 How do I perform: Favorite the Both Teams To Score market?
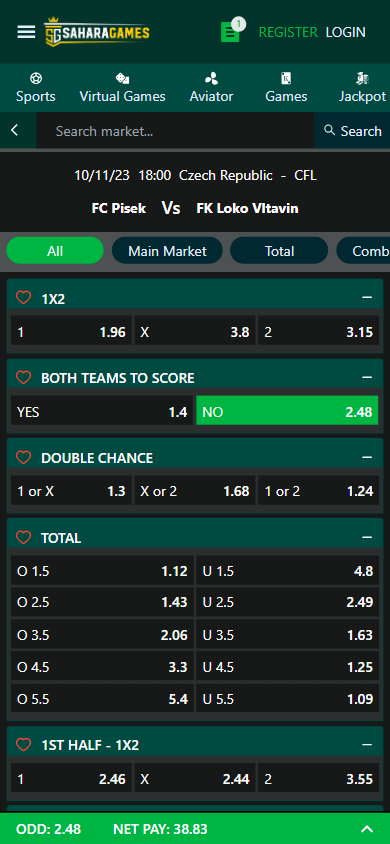(x=23, y=377)
